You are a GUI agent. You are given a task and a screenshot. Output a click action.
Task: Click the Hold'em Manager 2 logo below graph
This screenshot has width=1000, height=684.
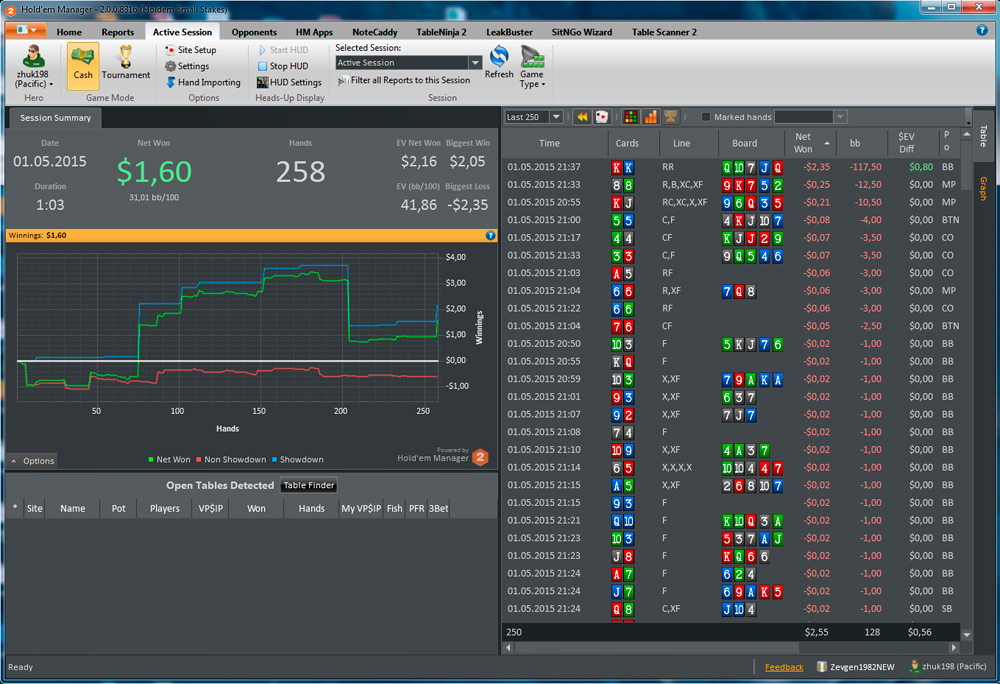pos(481,457)
